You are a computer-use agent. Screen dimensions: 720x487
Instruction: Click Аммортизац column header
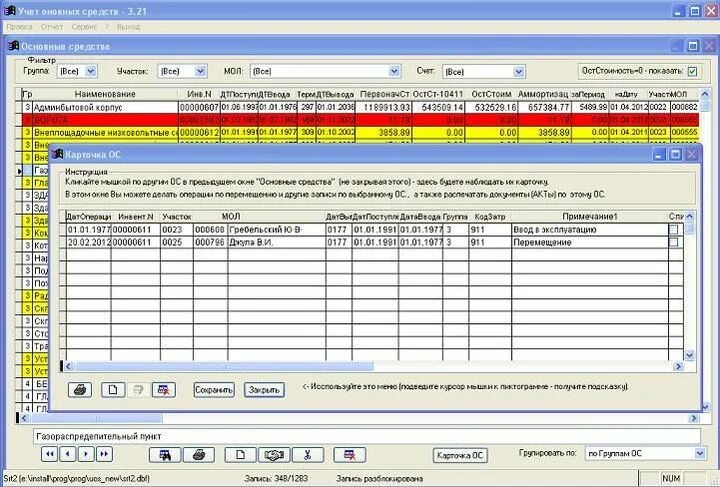point(543,94)
